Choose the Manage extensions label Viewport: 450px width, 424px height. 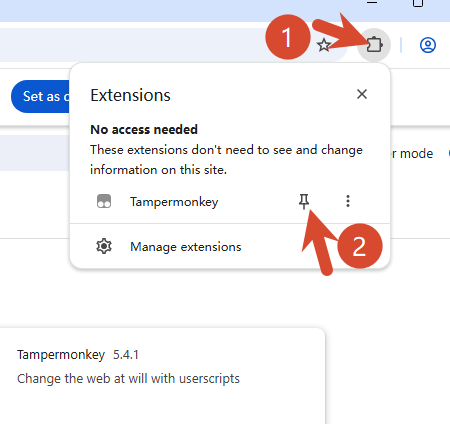click(186, 247)
